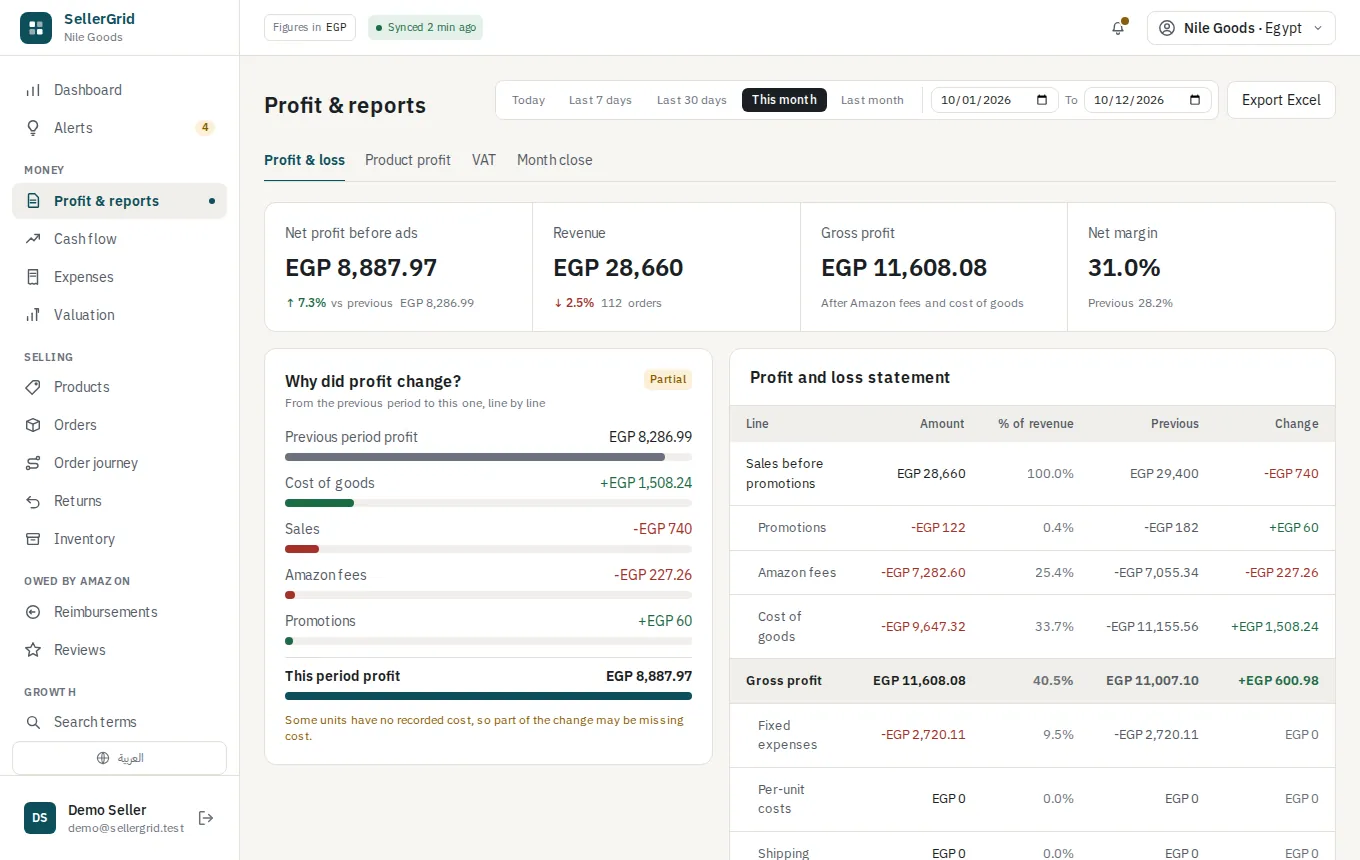Open the Month close tab

click(x=554, y=160)
